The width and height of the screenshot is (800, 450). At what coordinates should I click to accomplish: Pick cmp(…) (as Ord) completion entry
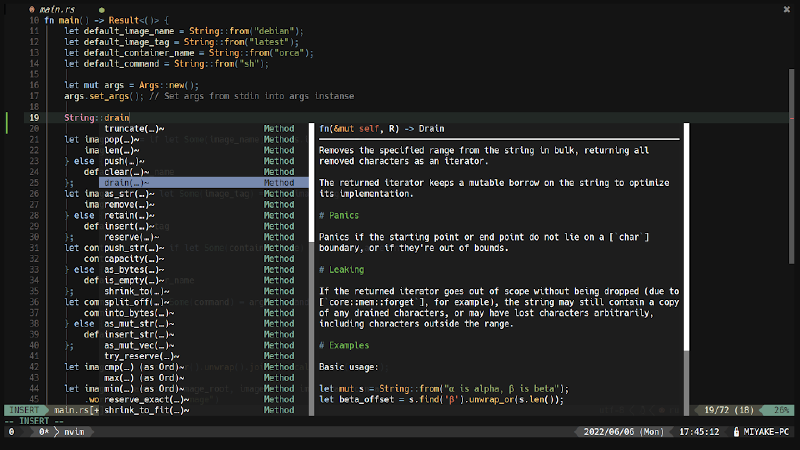tap(204, 367)
